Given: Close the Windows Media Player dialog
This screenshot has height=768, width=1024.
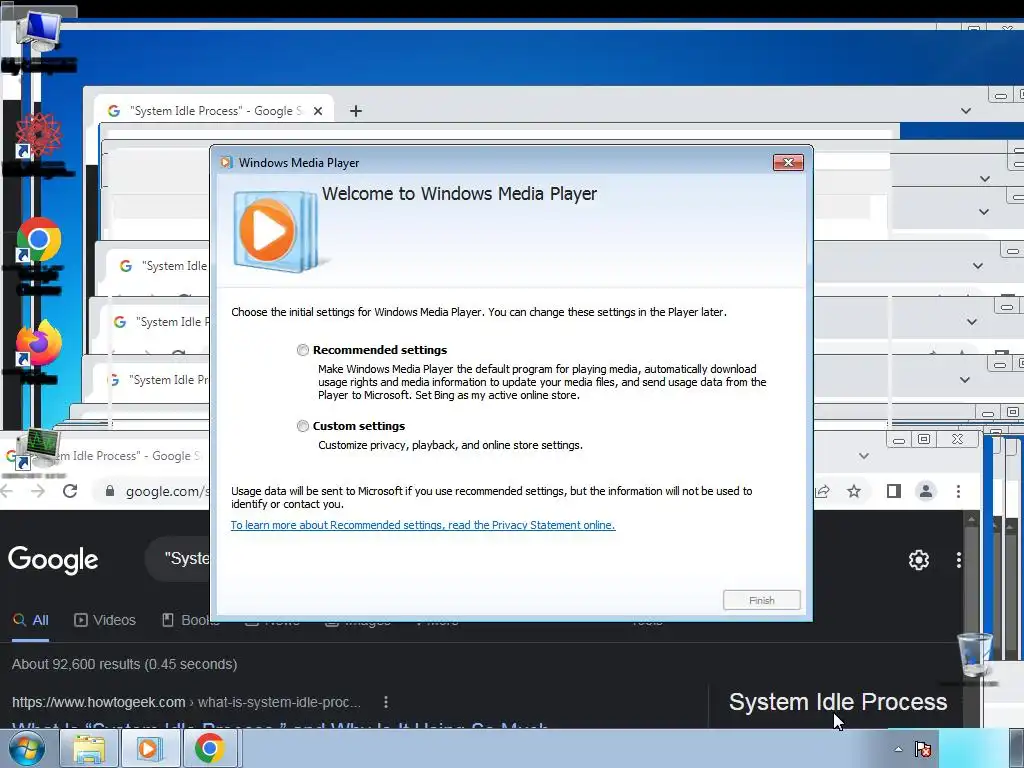Looking at the screenshot, I should point(788,163).
